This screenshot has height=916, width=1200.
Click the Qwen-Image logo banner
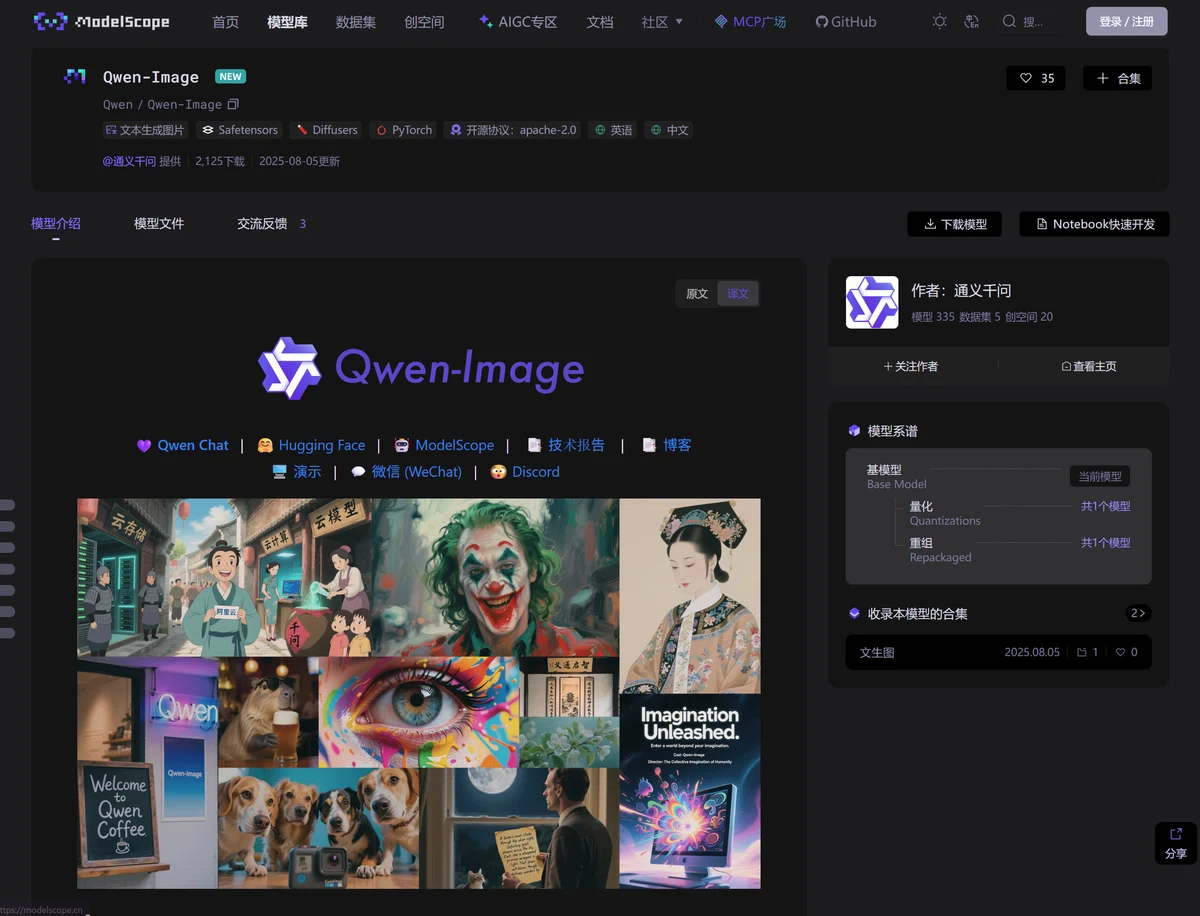[x=420, y=367]
